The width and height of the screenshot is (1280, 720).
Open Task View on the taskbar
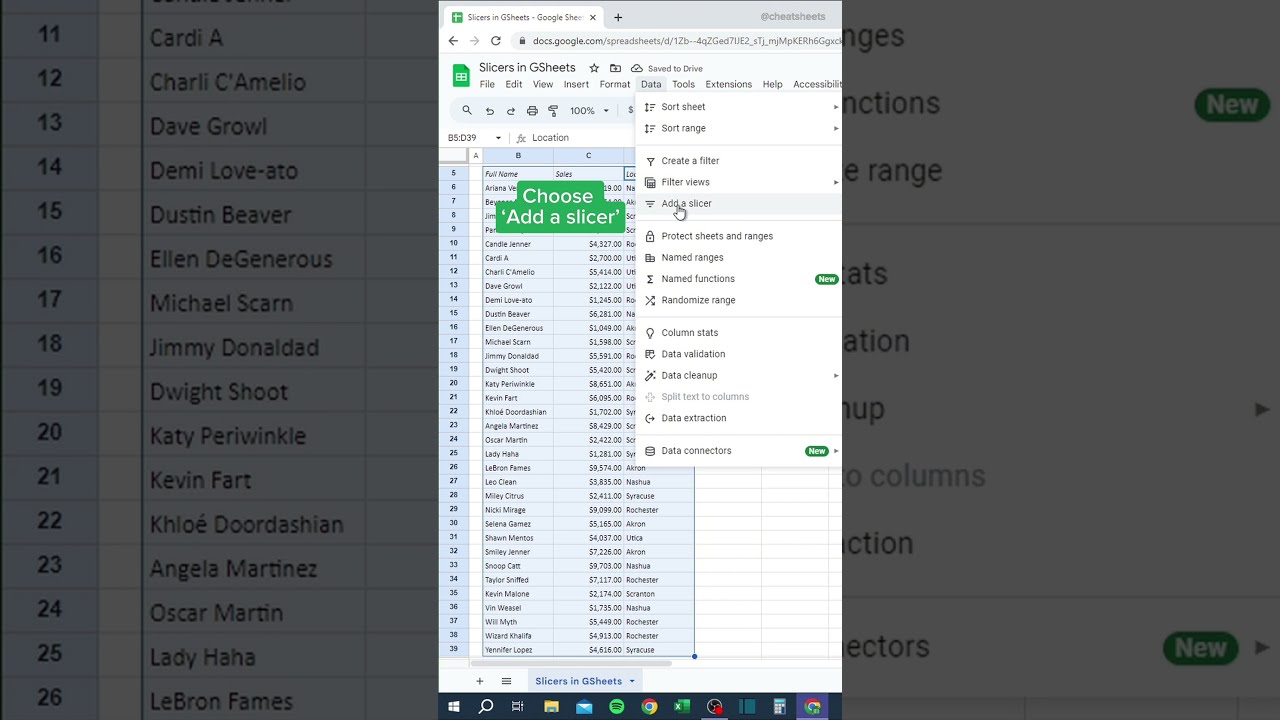coord(517,707)
